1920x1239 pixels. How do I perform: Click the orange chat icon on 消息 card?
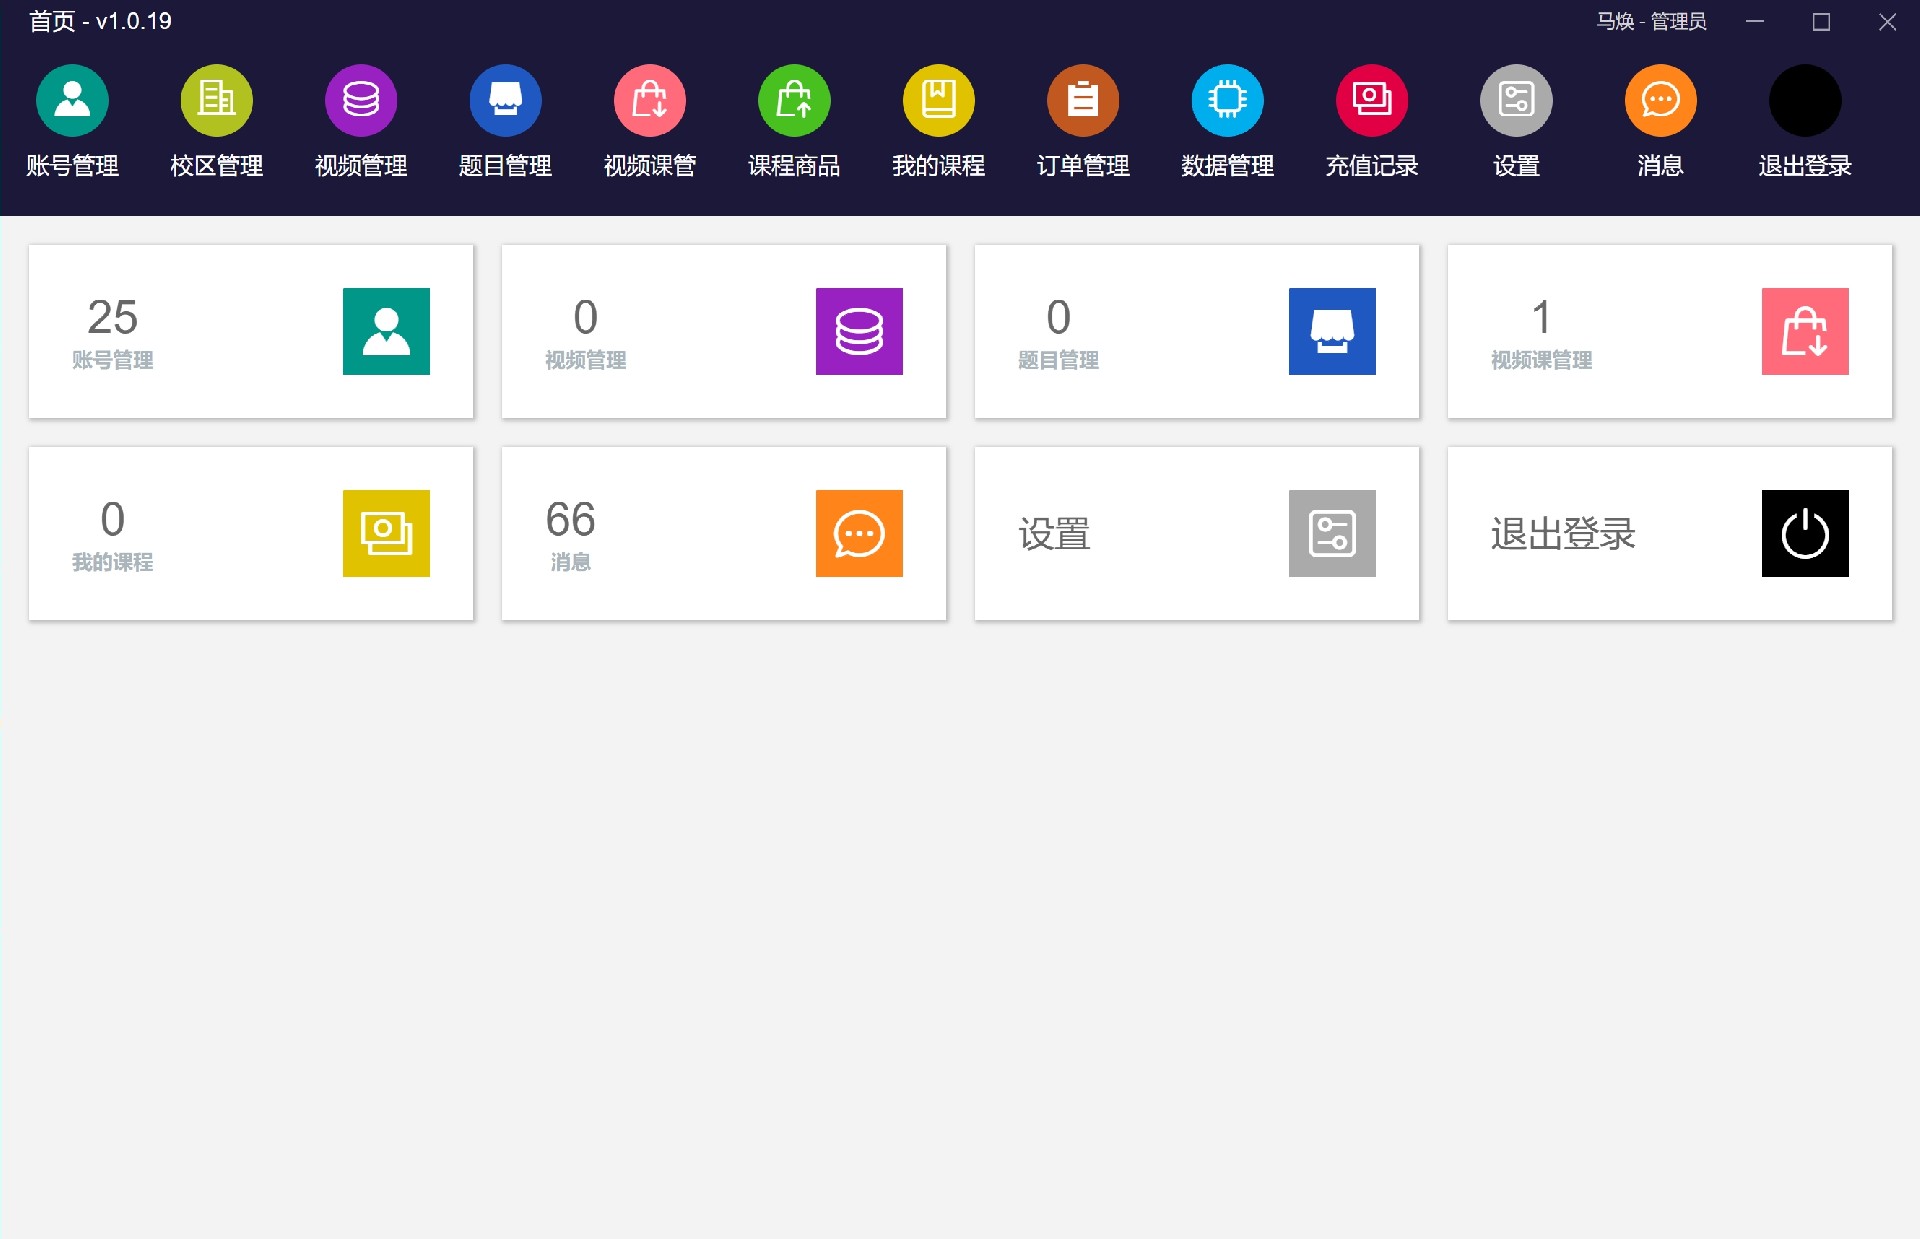click(859, 533)
